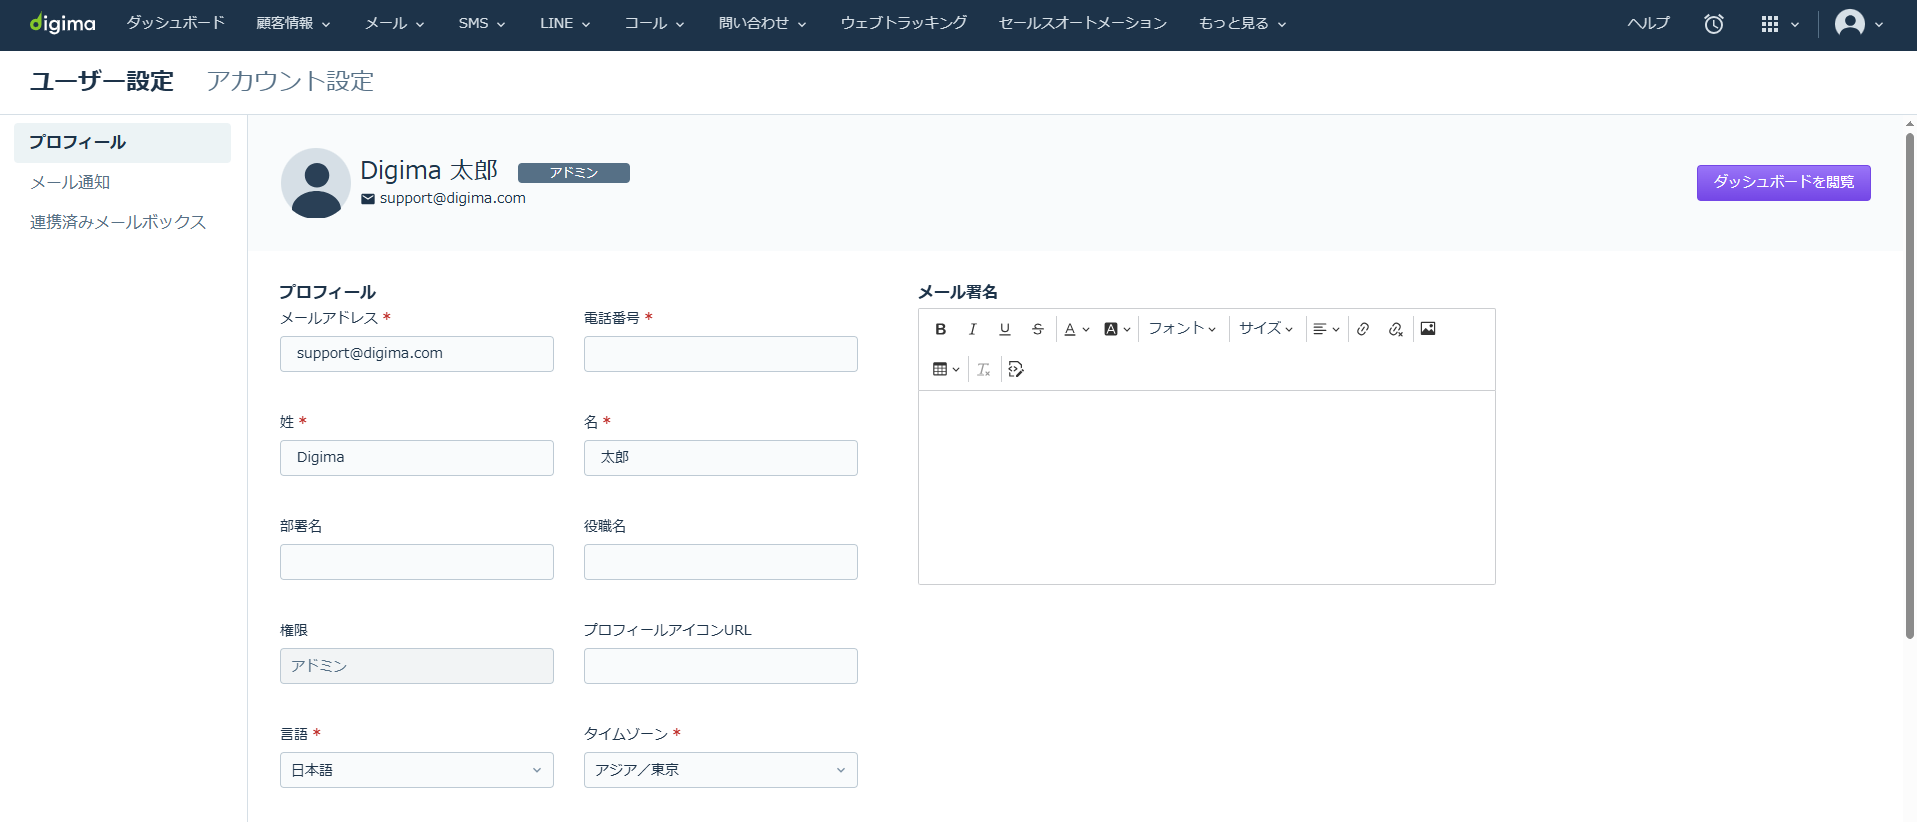
Task: Click the clear formatting icon
Action: pyautogui.click(x=984, y=370)
